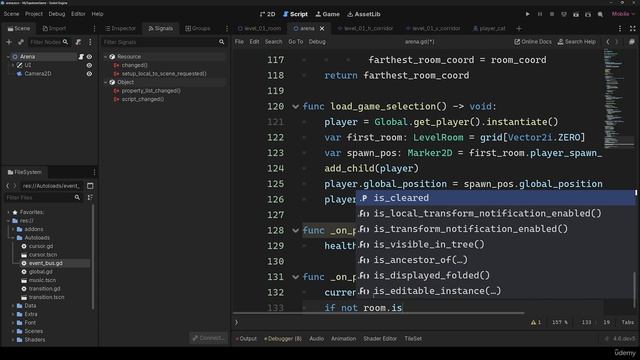Toggle distraction-free mode icon
Image resolution: width=640 pixels, height=360 pixels.
coord(632,29)
